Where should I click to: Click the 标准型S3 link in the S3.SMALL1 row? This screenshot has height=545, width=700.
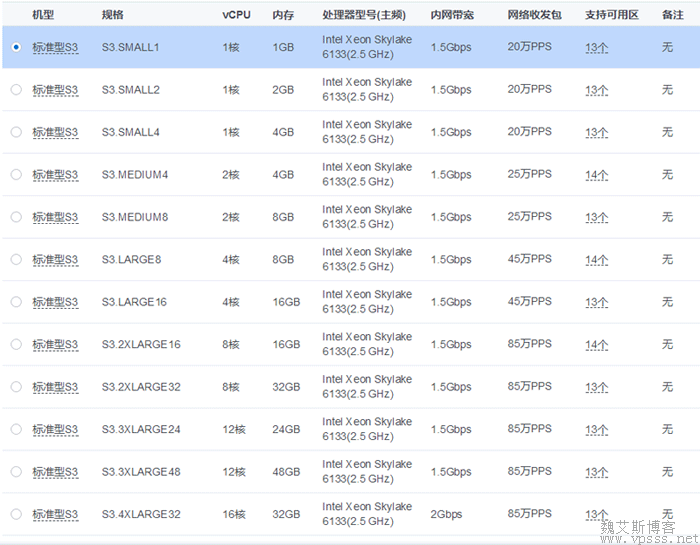pyautogui.click(x=55, y=47)
